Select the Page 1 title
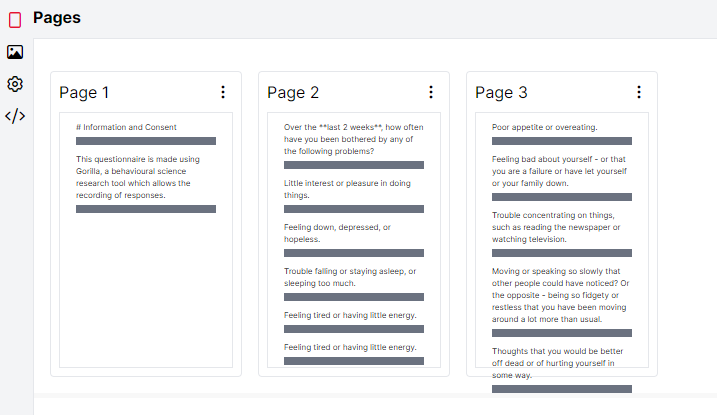This screenshot has height=415, width=717. pos(84,93)
